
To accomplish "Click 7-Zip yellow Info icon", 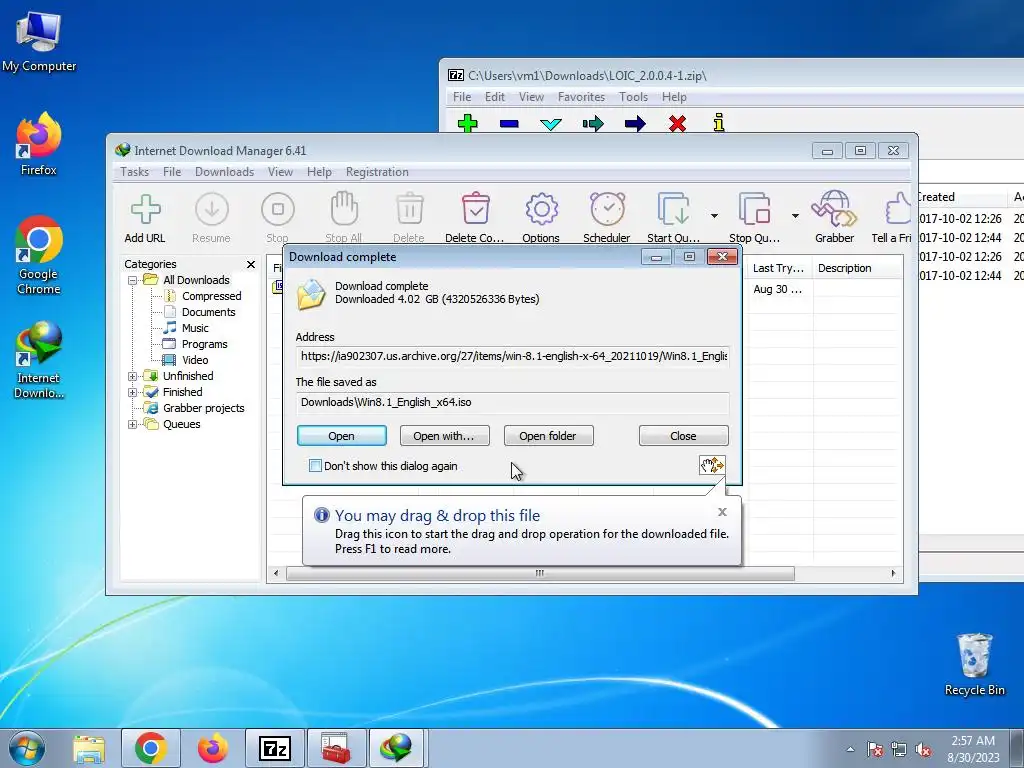I will pos(719,123).
